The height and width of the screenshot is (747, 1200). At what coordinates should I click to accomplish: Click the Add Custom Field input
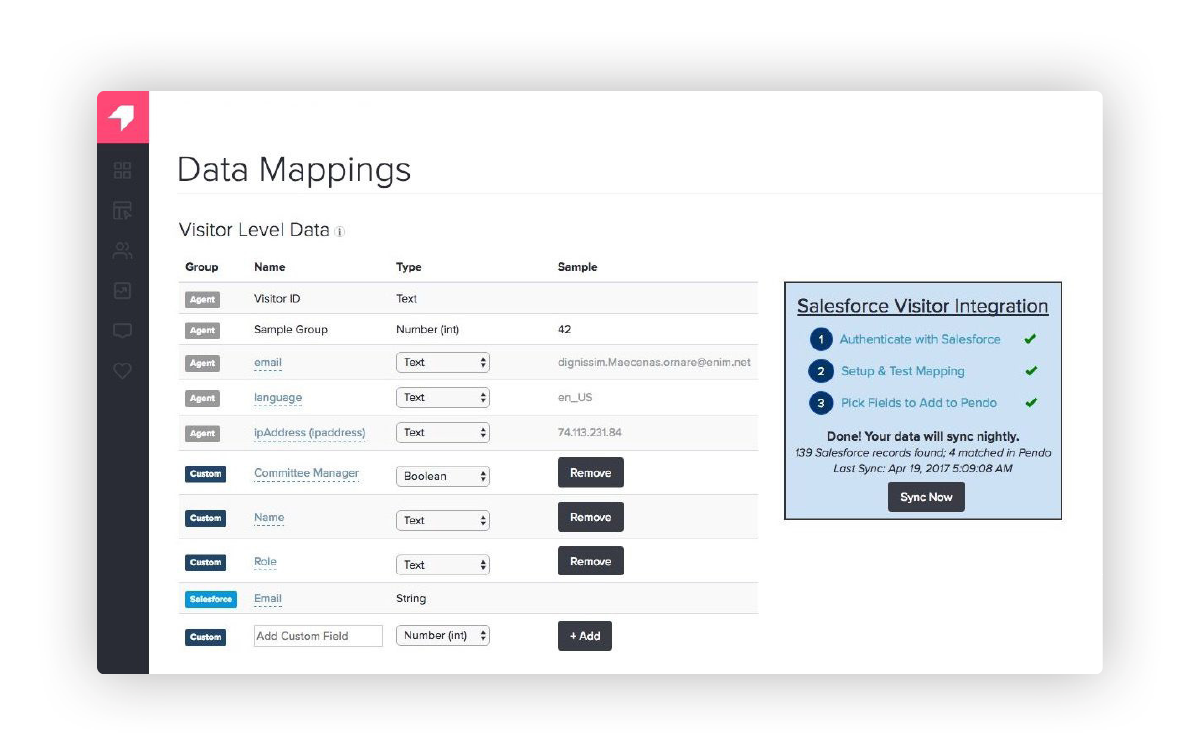coord(318,636)
